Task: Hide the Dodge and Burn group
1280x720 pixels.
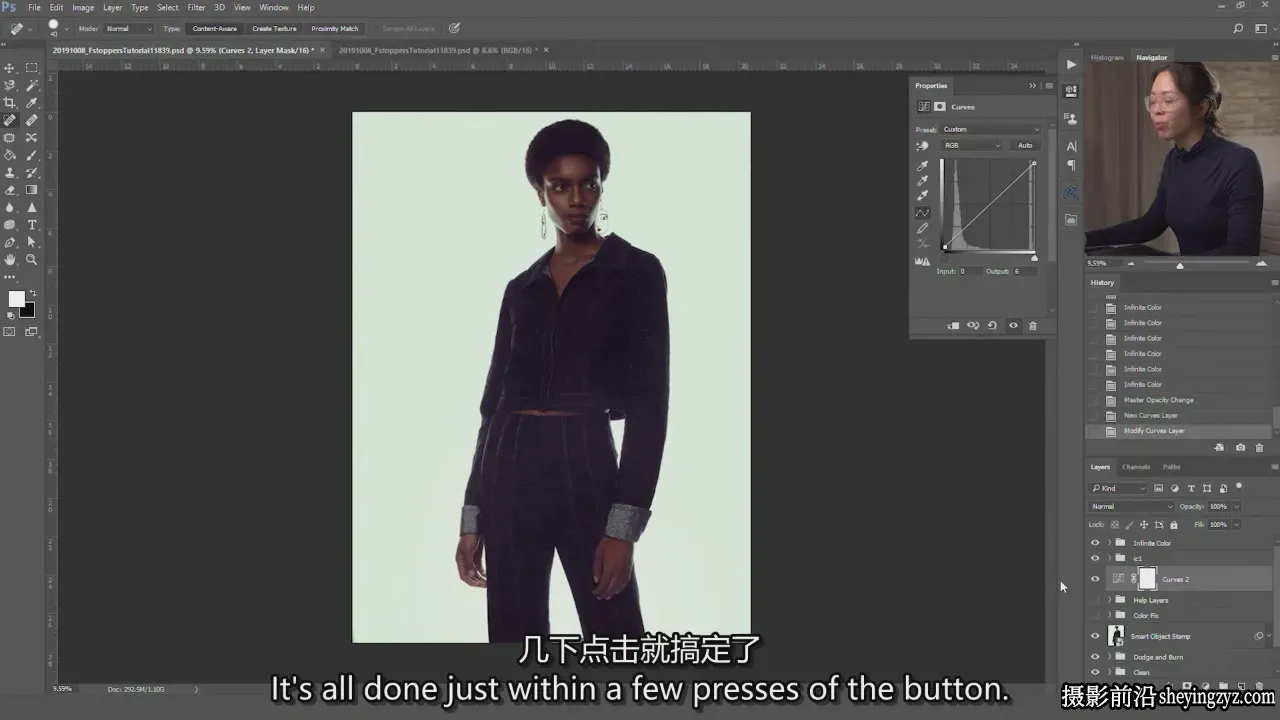Action: 1095,657
